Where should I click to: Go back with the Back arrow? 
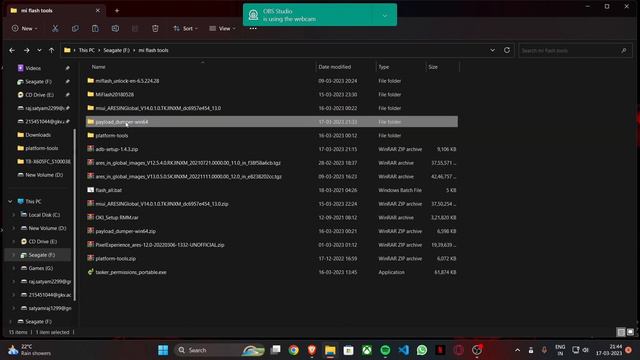tap(12, 50)
